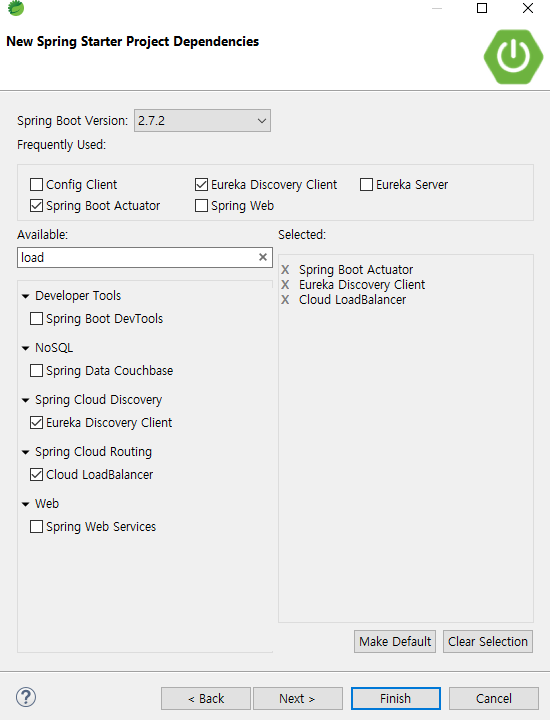
Task: Open the Spring Boot Version dropdown
Action: pyautogui.click(x=202, y=121)
